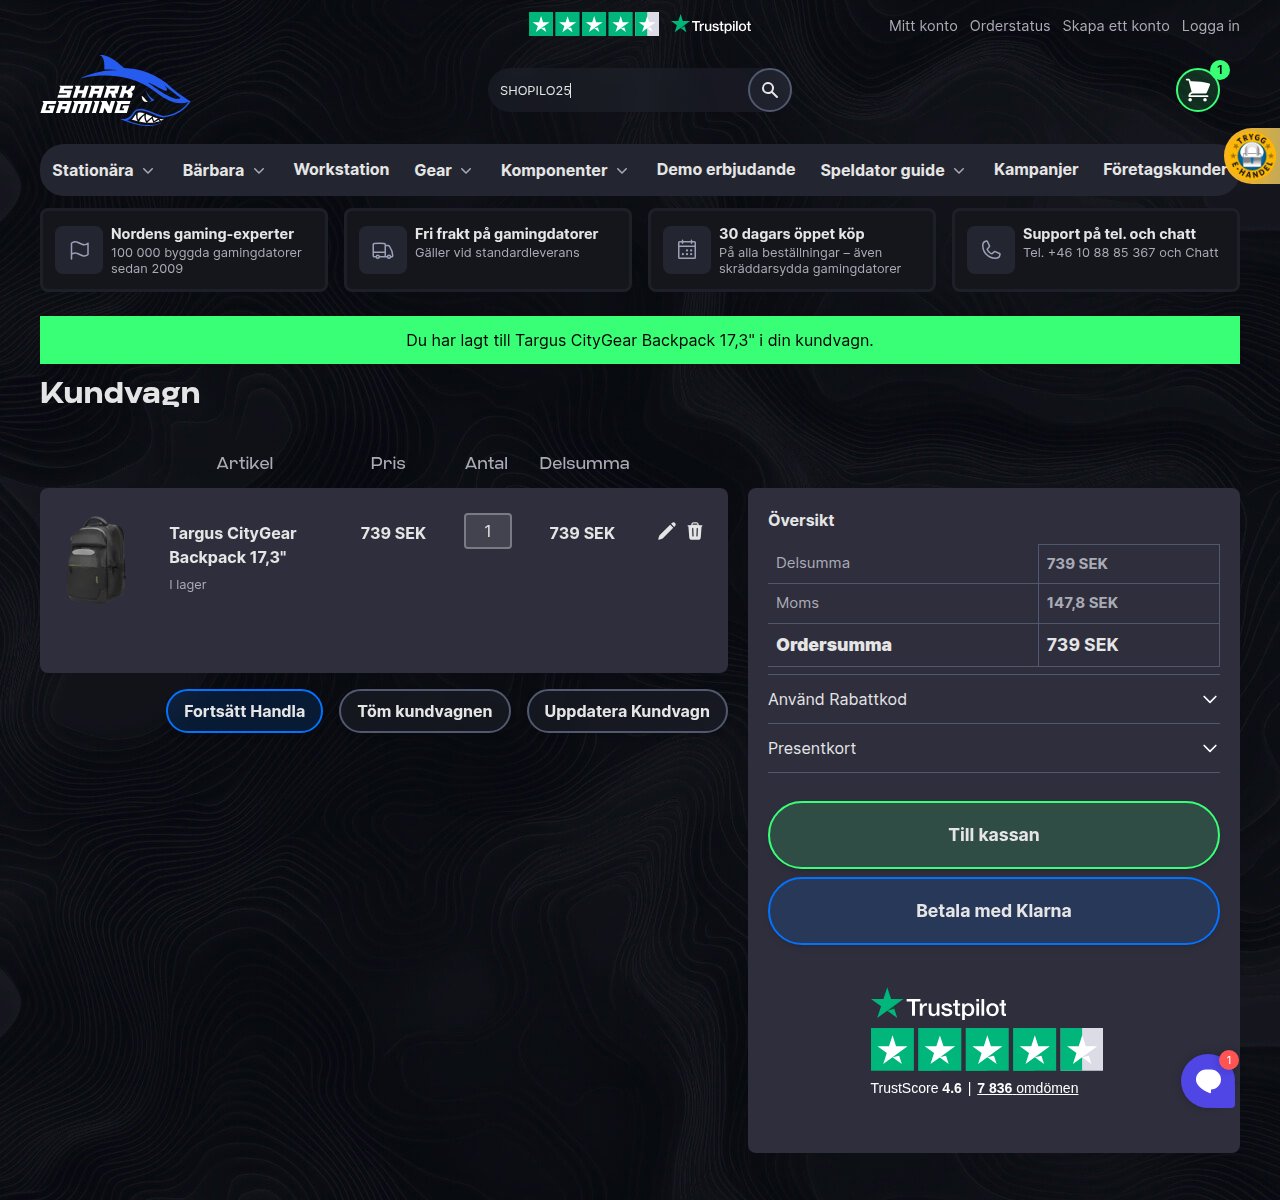Click the Targus backpack thumbnail
The width and height of the screenshot is (1280, 1200).
tap(97, 560)
